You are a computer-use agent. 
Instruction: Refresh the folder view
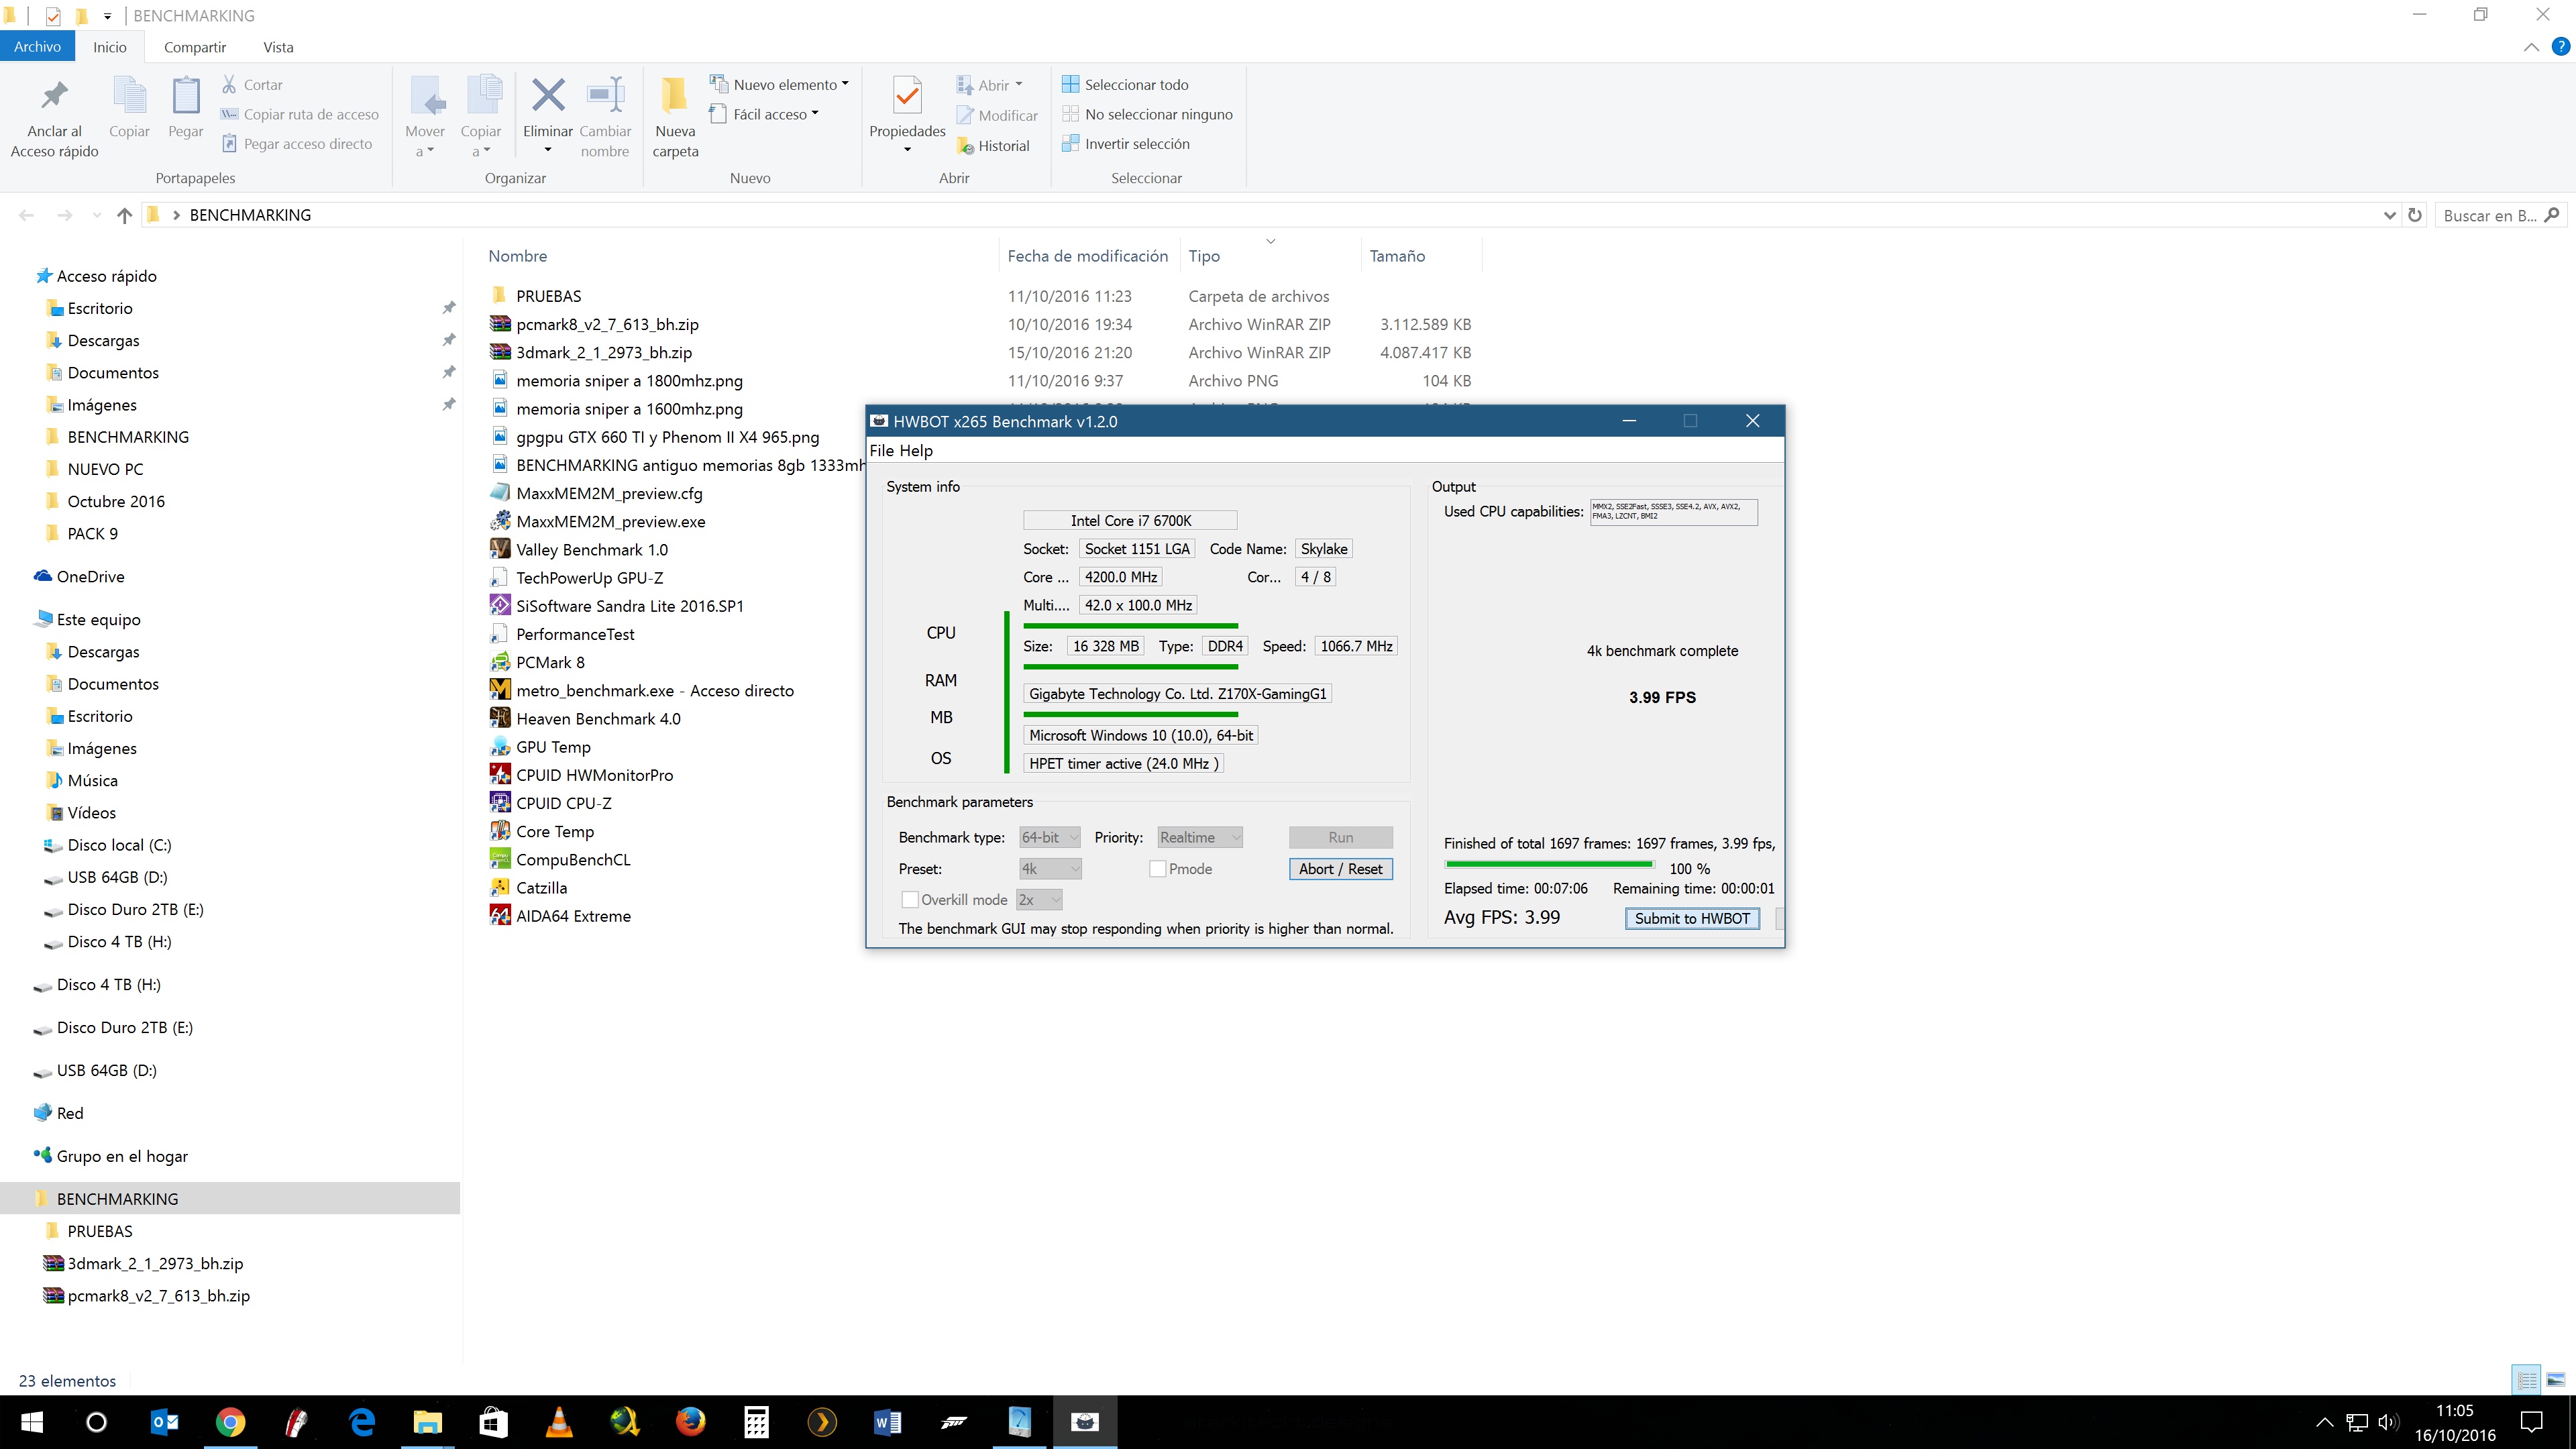pyautogui.click(x=2414, y=215)
